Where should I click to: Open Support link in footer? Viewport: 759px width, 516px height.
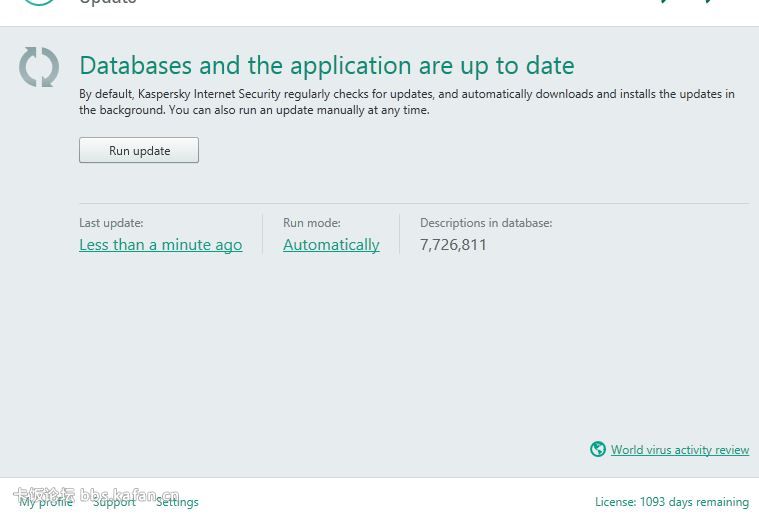(114, 502)
